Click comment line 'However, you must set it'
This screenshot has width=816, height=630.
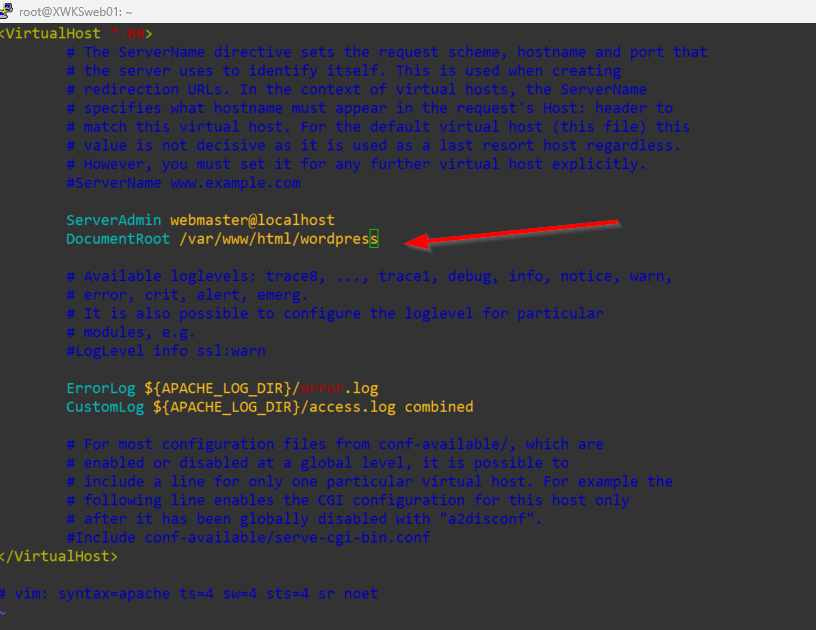(x=356, y=164)
